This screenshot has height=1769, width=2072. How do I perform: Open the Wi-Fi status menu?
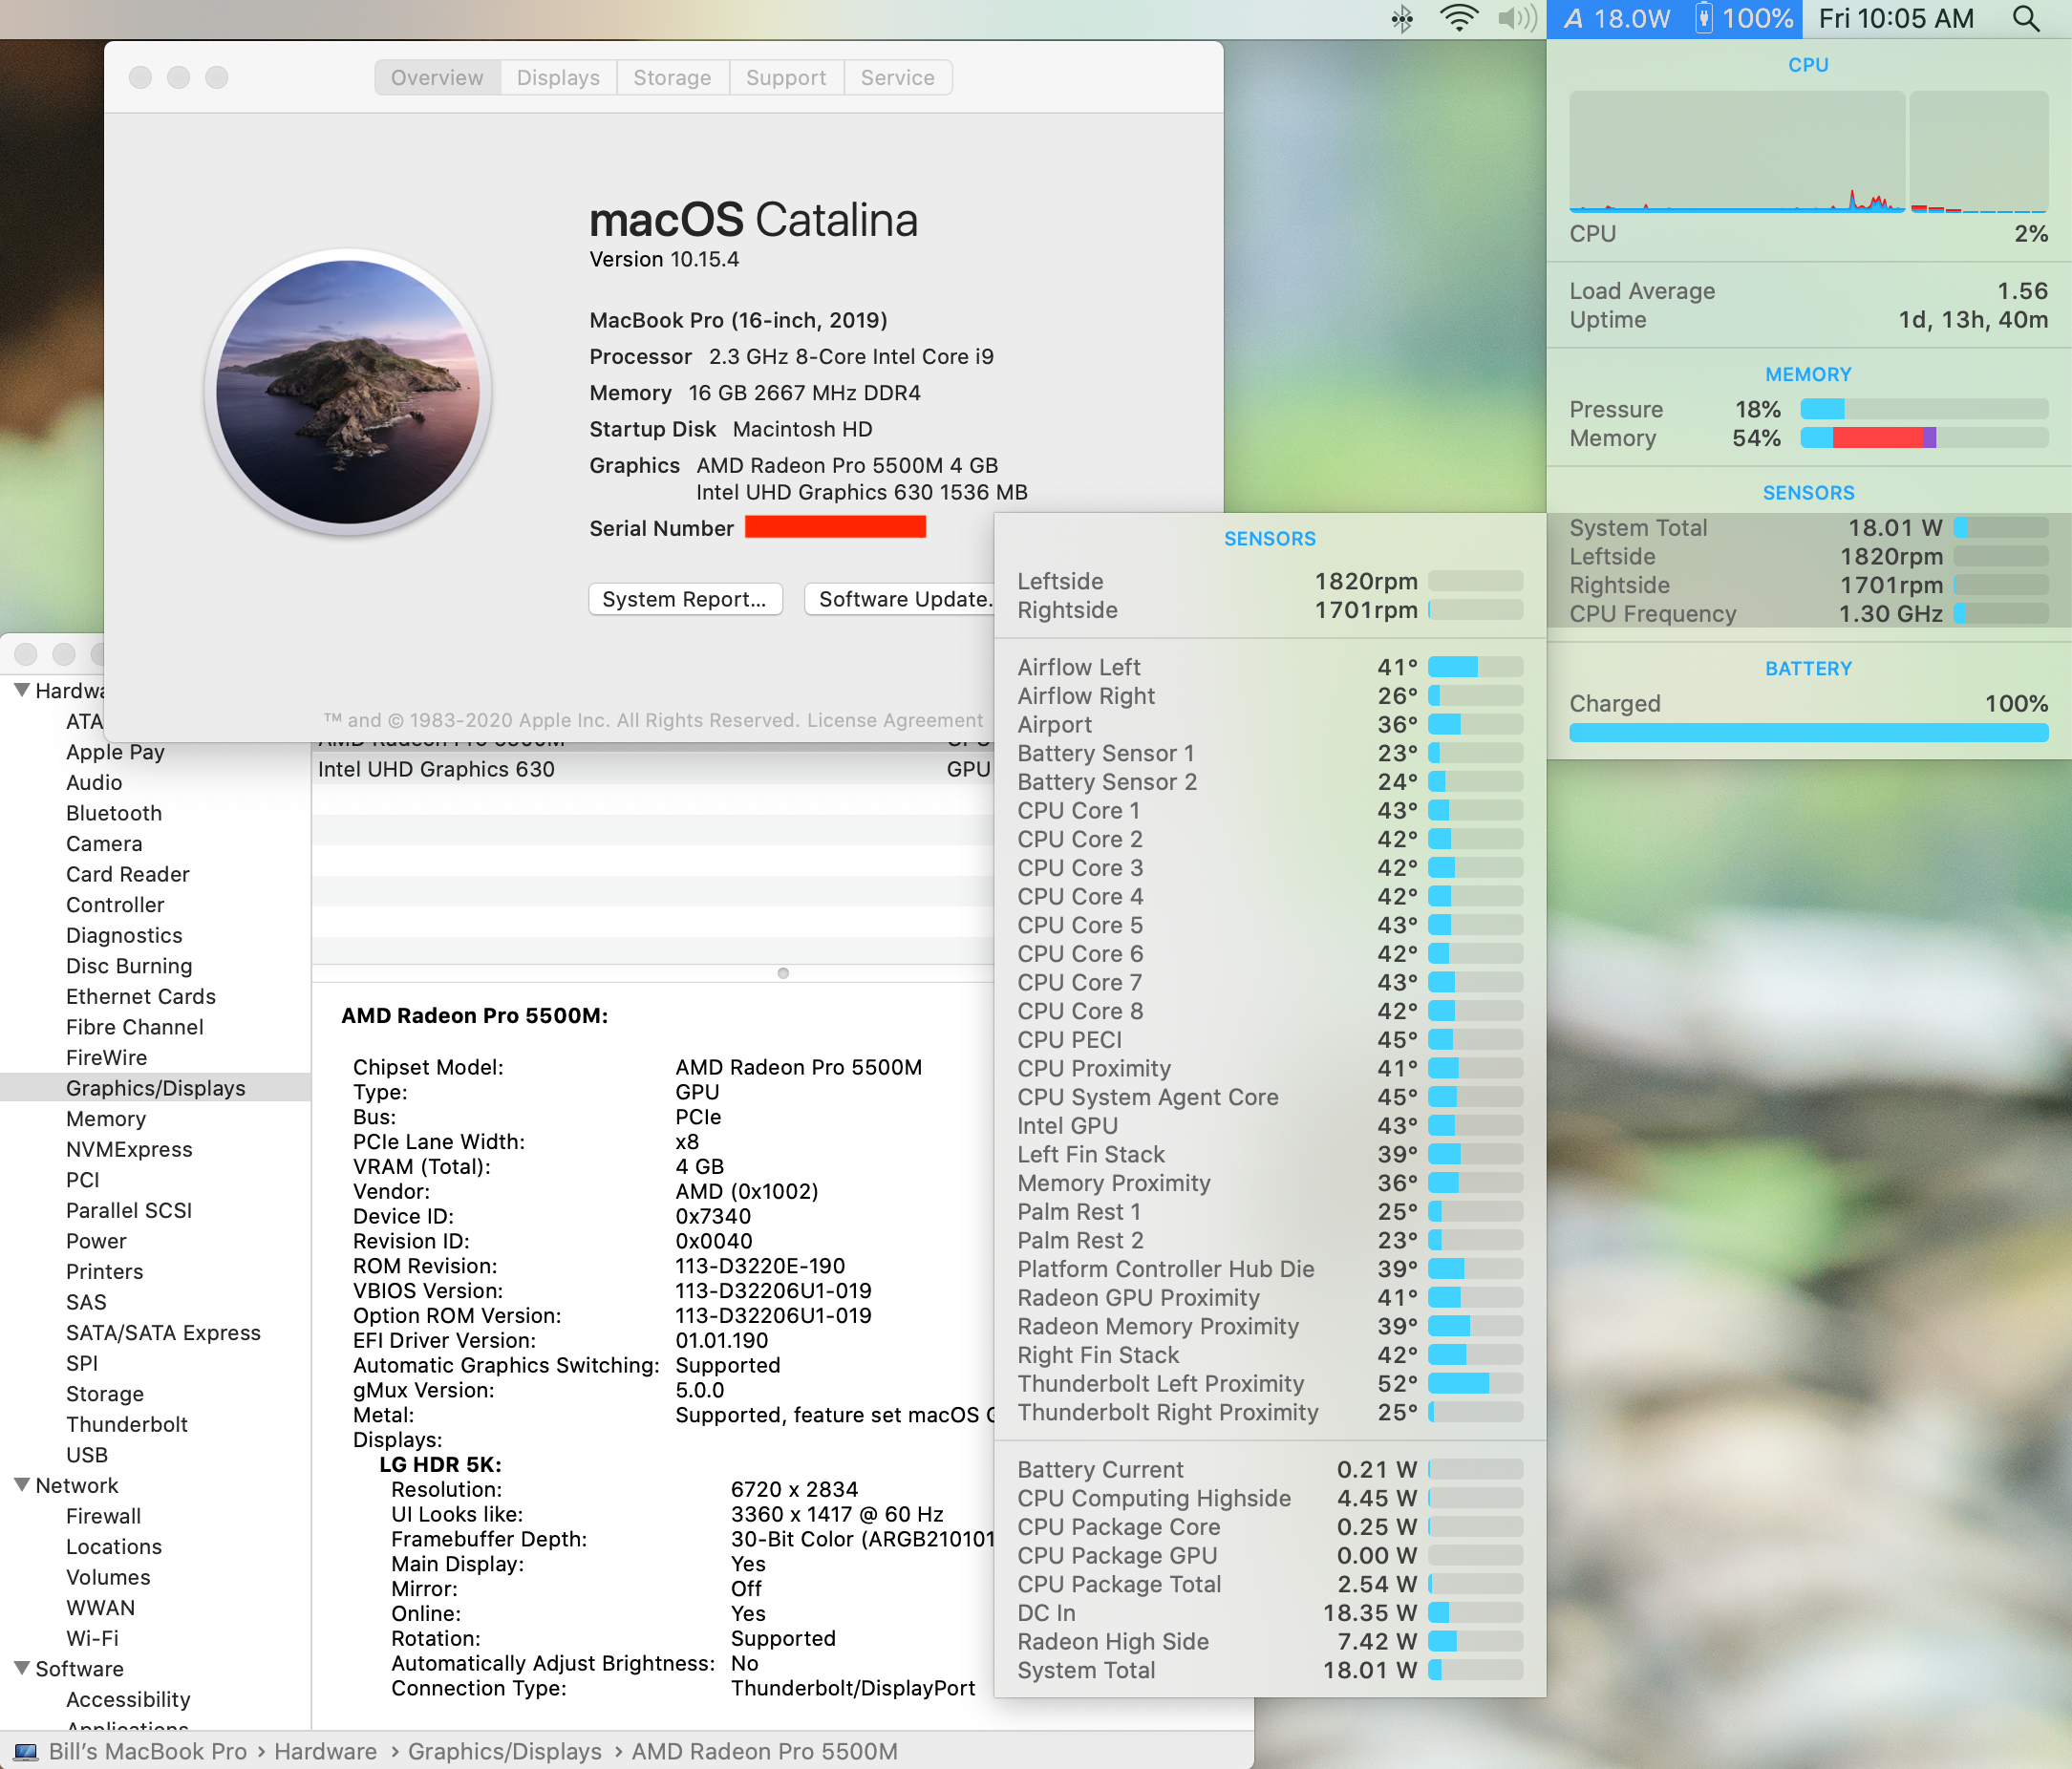click(x=1459, y=19)
